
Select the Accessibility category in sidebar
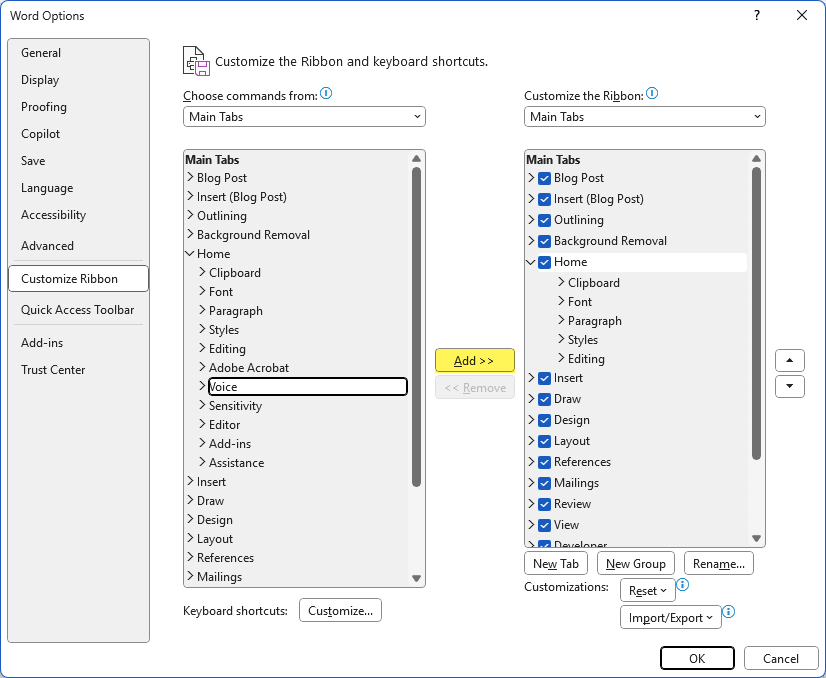tap(78, 215)
